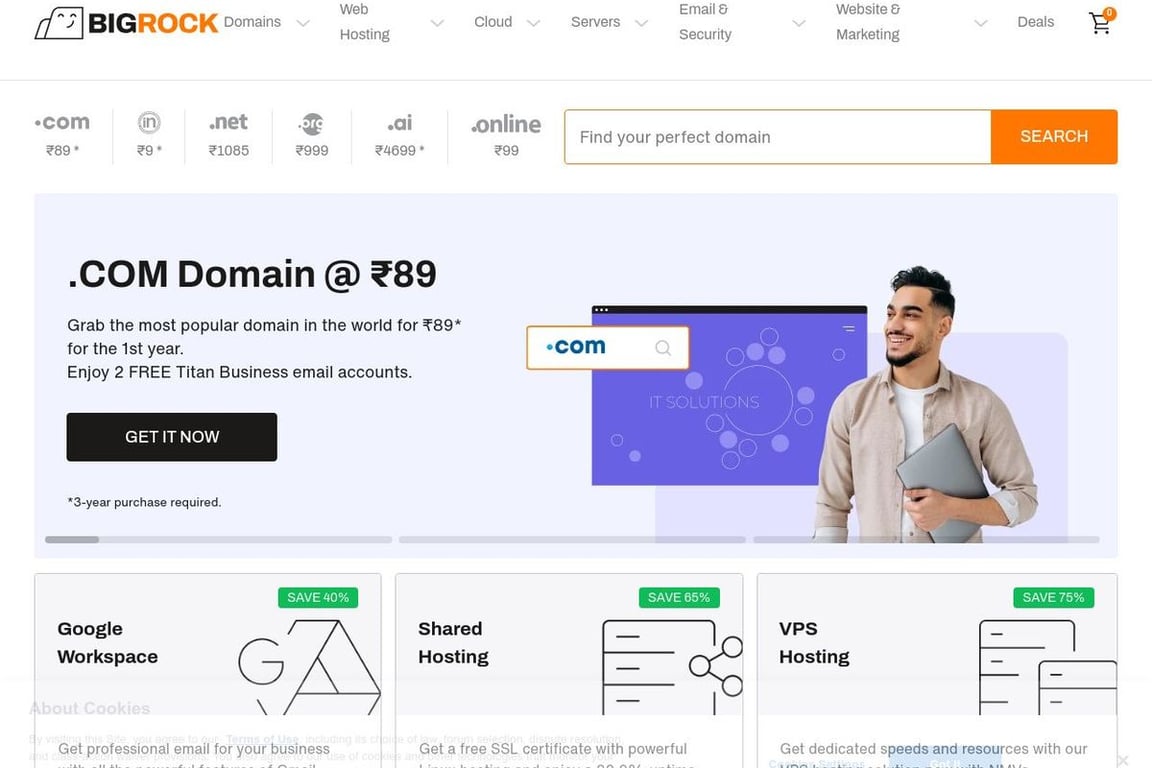Open the shopping cart icon
The image size is (1152, 768).
pyautogui.click(x=1100, y=23)
